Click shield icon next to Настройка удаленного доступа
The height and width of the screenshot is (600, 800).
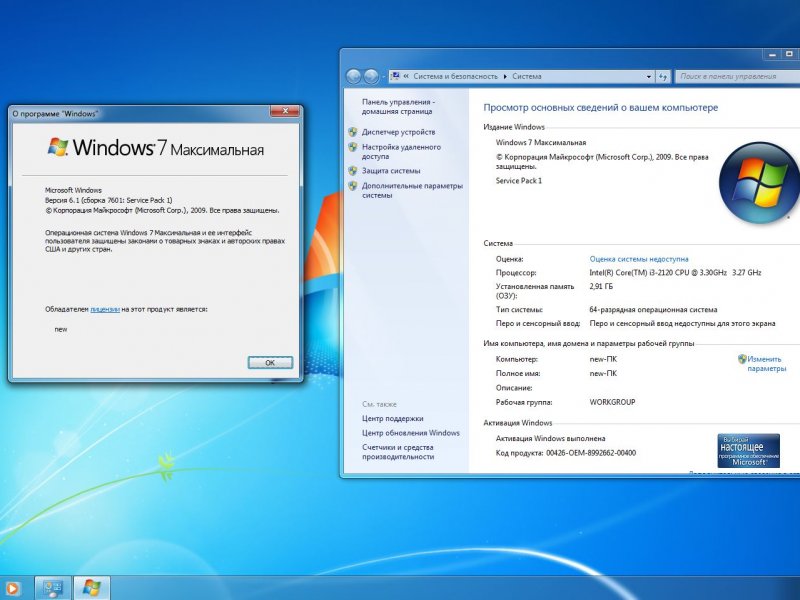point(353,147)
